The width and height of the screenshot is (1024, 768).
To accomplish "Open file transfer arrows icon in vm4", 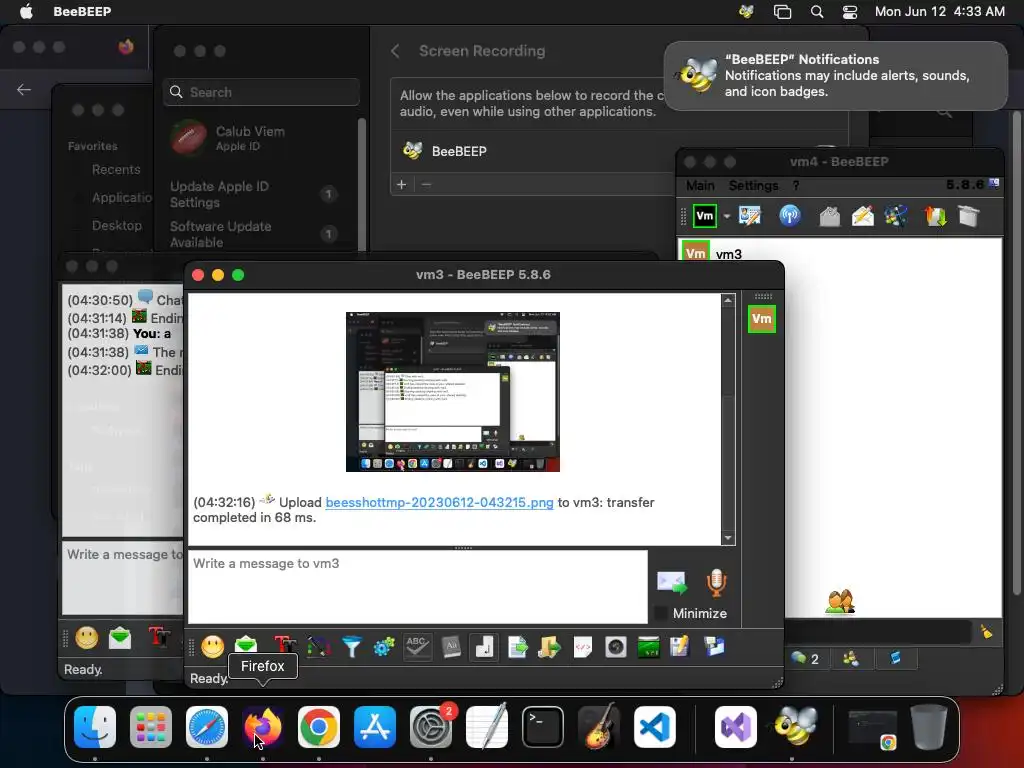I will pyautogui.click(x=936, y=216).
